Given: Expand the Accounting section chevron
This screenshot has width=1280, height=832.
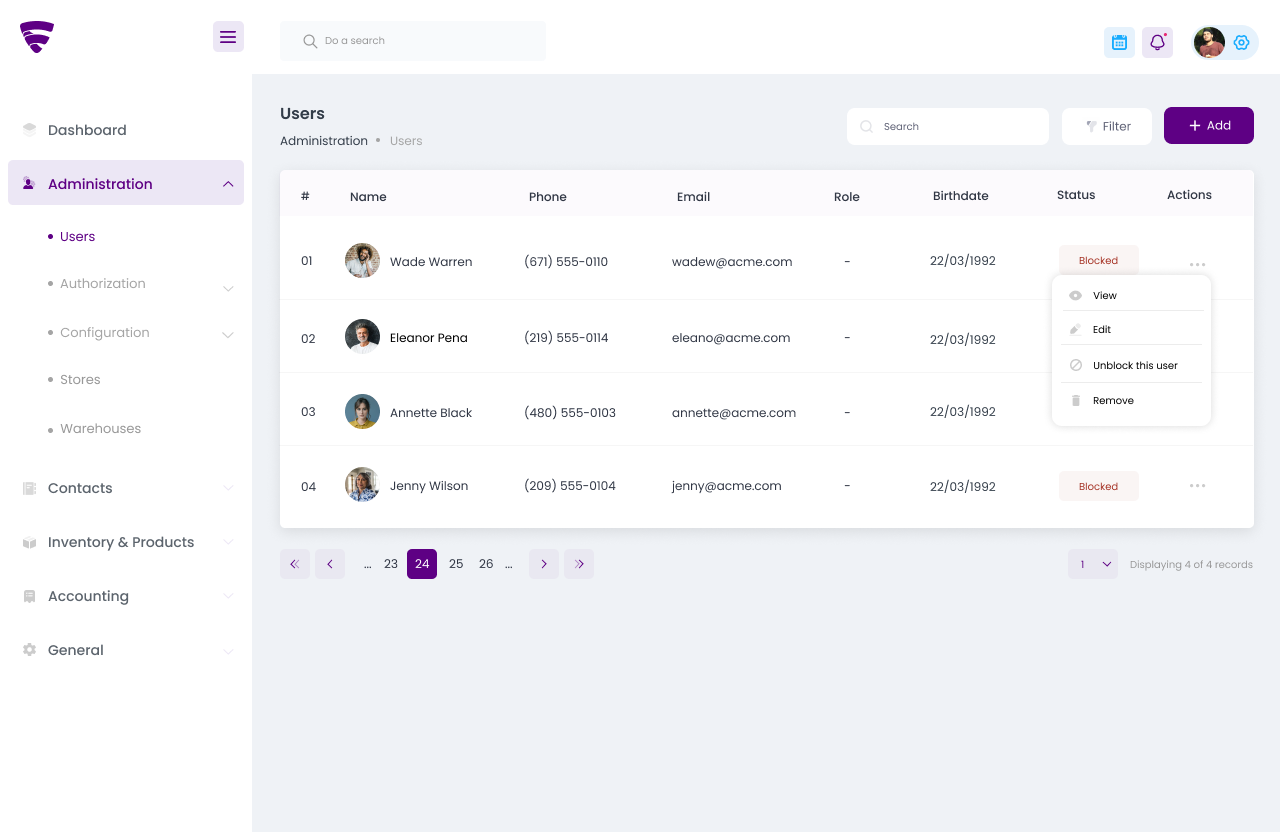Looking at the screenshot, I should (228, 596).
